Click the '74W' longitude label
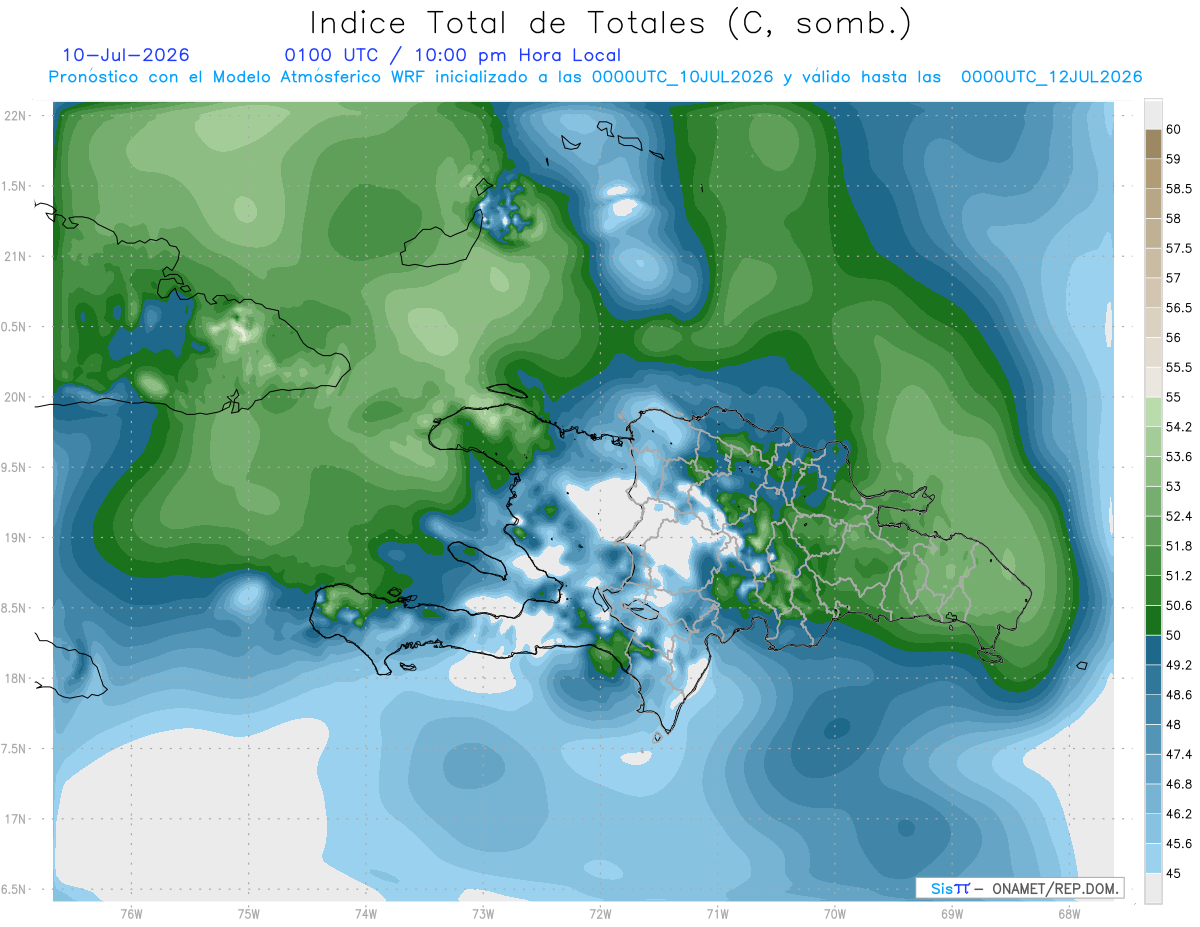 click(x=366, y=913)
